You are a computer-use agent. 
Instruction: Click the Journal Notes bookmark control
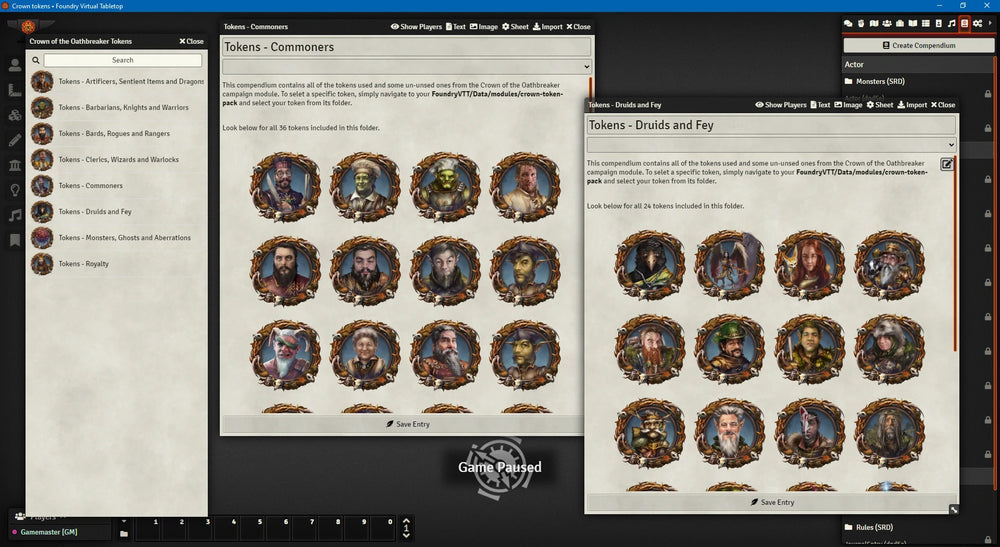click(x=15, y=240)
